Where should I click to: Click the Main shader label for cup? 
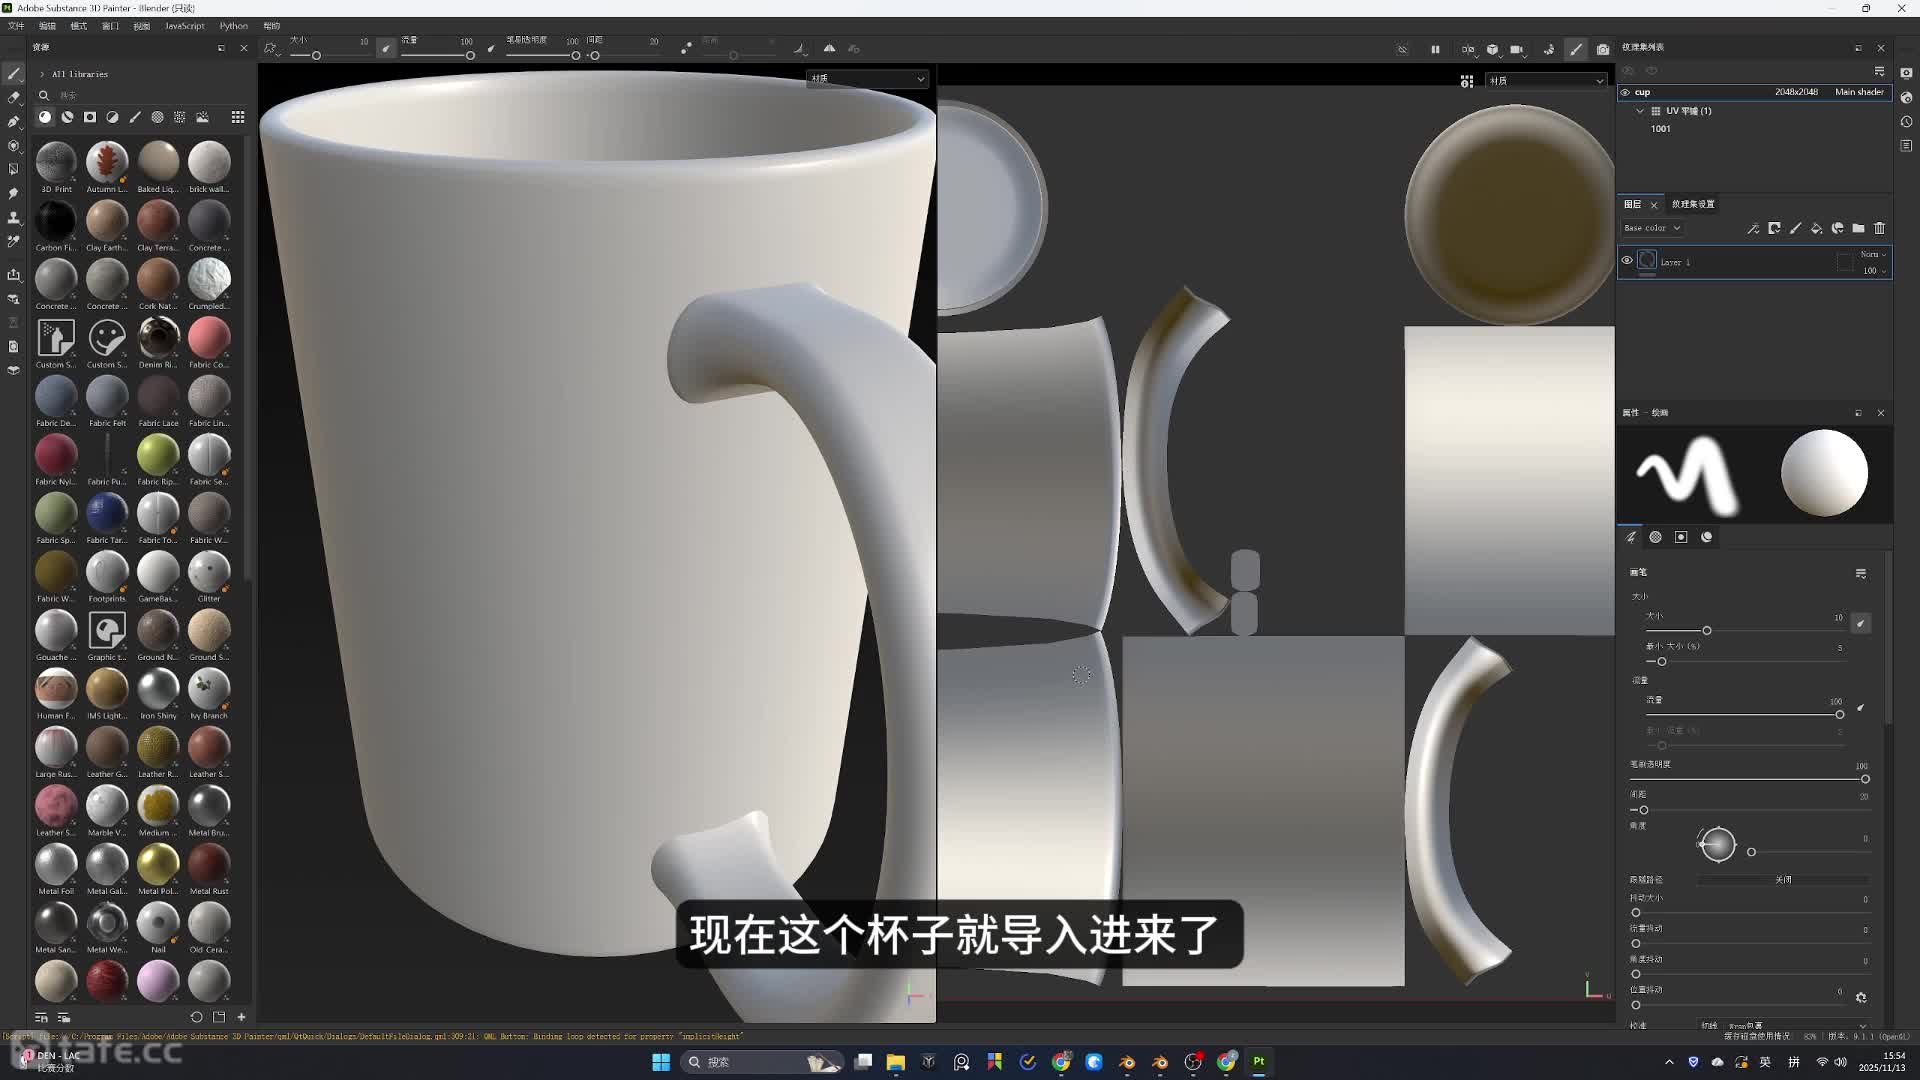[1858, 92]
